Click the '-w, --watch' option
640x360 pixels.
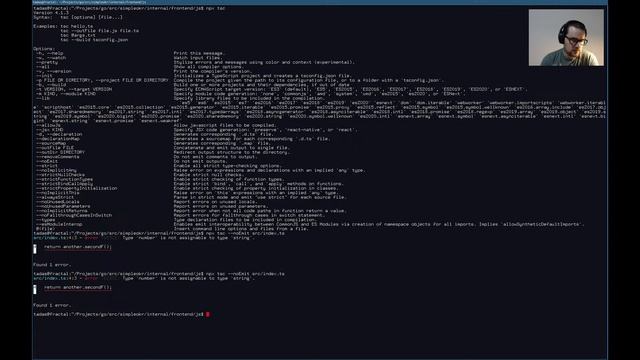51,58
